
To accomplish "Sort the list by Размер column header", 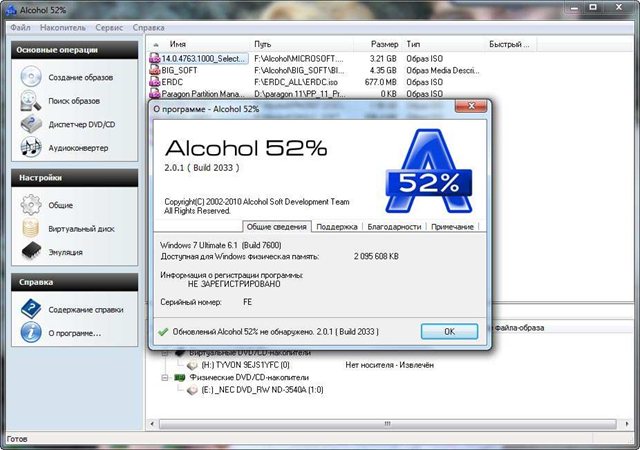I will (378, 44).
